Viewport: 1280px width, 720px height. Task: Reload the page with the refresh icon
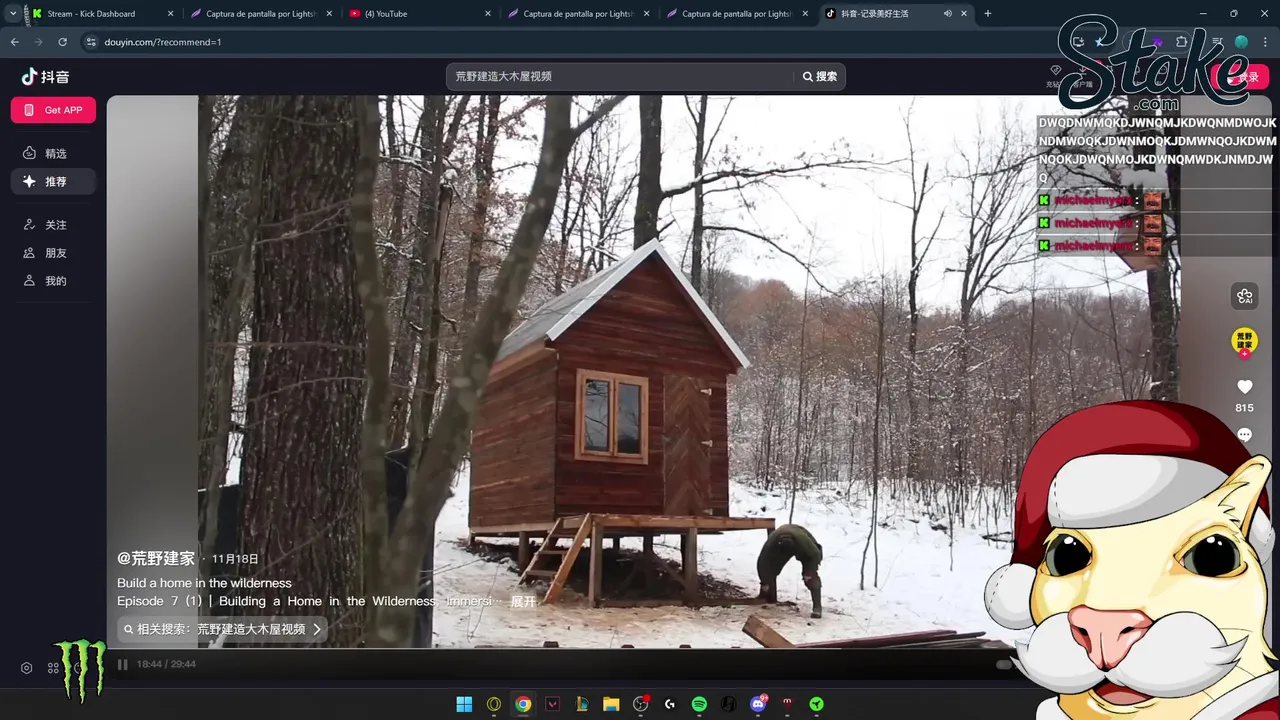pyautogui.click(x=63, y=42)
